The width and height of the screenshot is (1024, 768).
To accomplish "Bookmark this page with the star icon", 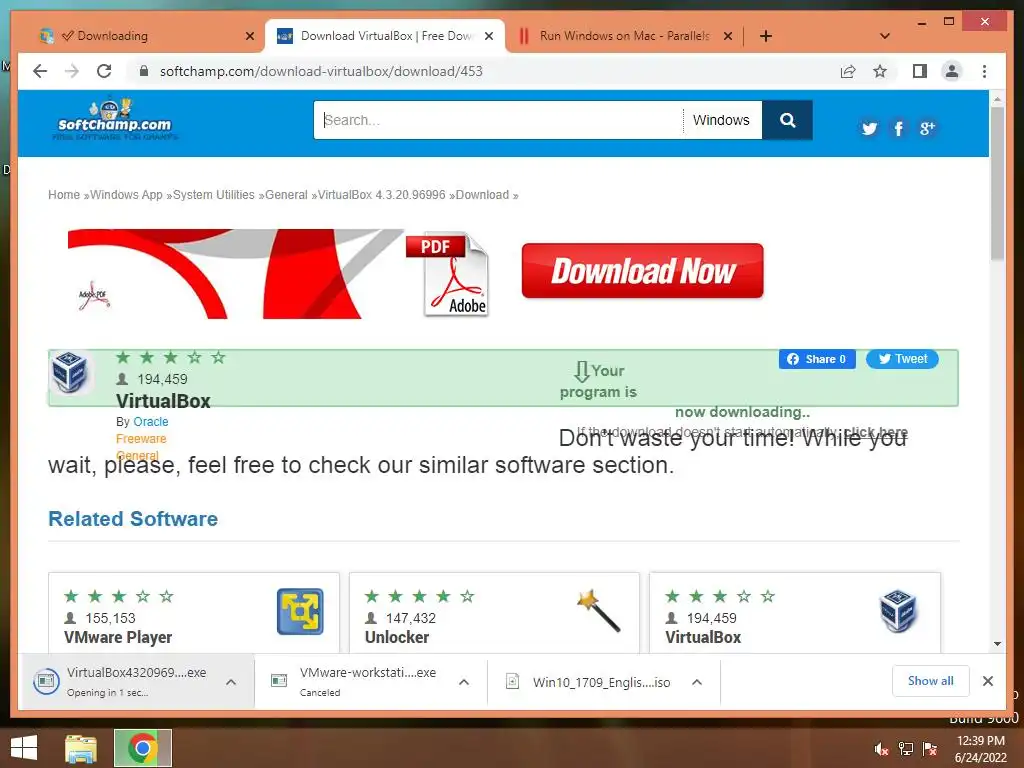I will (880, 71).
